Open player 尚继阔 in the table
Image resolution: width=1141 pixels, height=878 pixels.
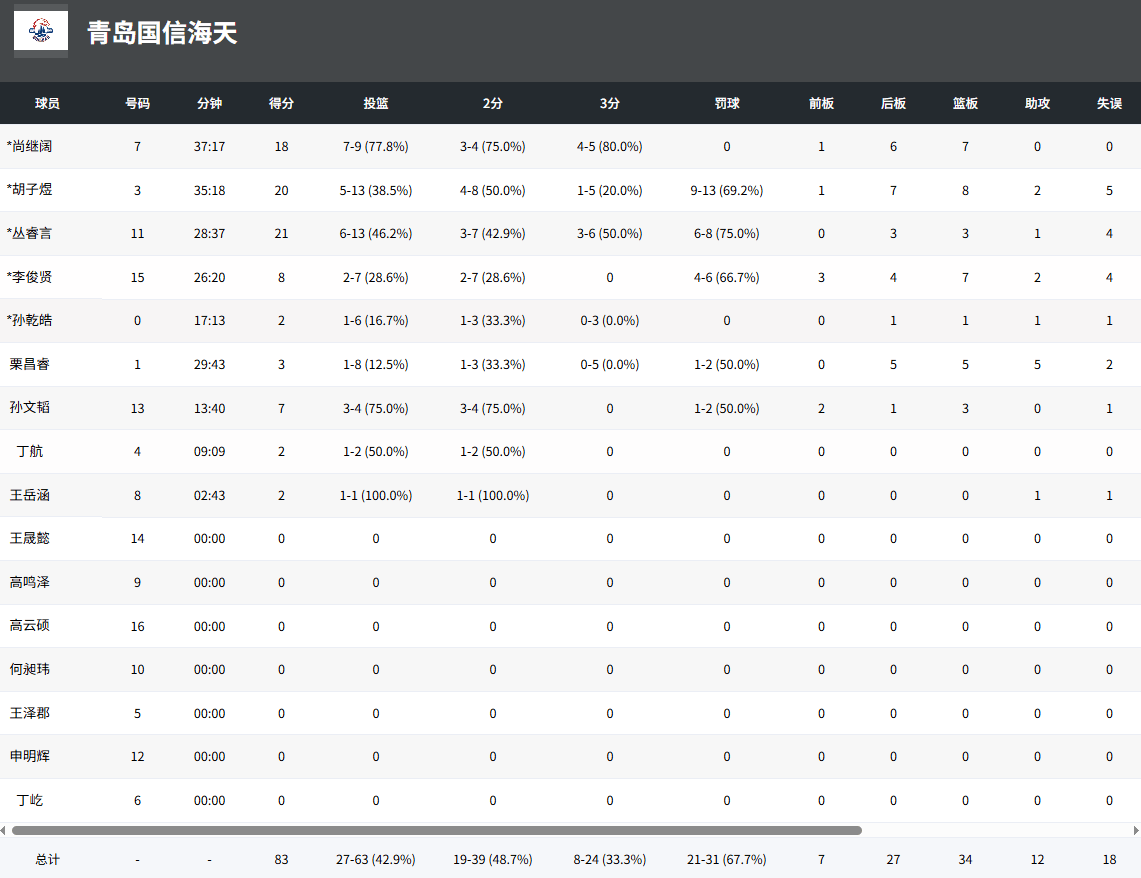tap(30, 146)
